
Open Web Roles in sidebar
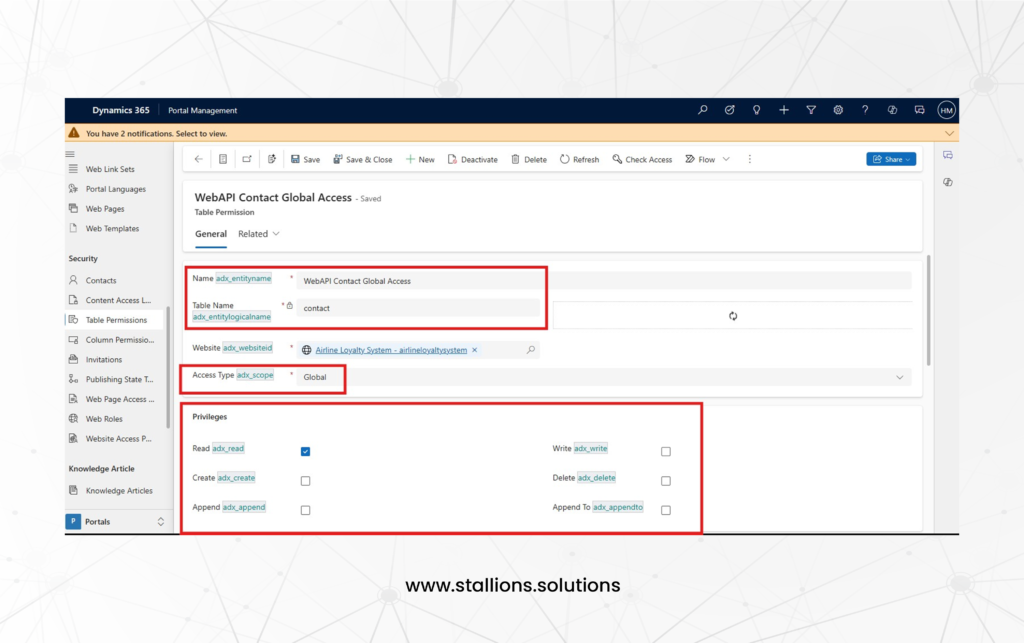point(104,419)
